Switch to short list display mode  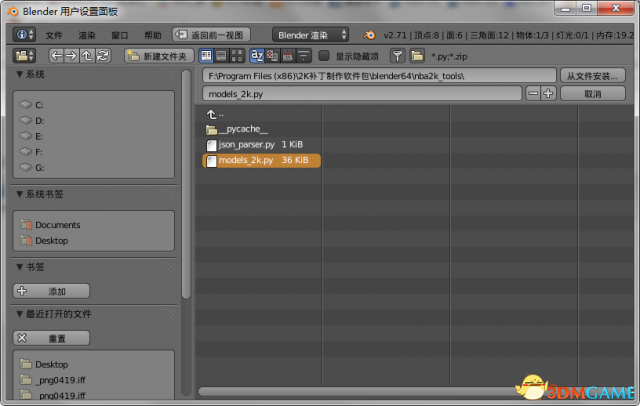tap(206, 56)
